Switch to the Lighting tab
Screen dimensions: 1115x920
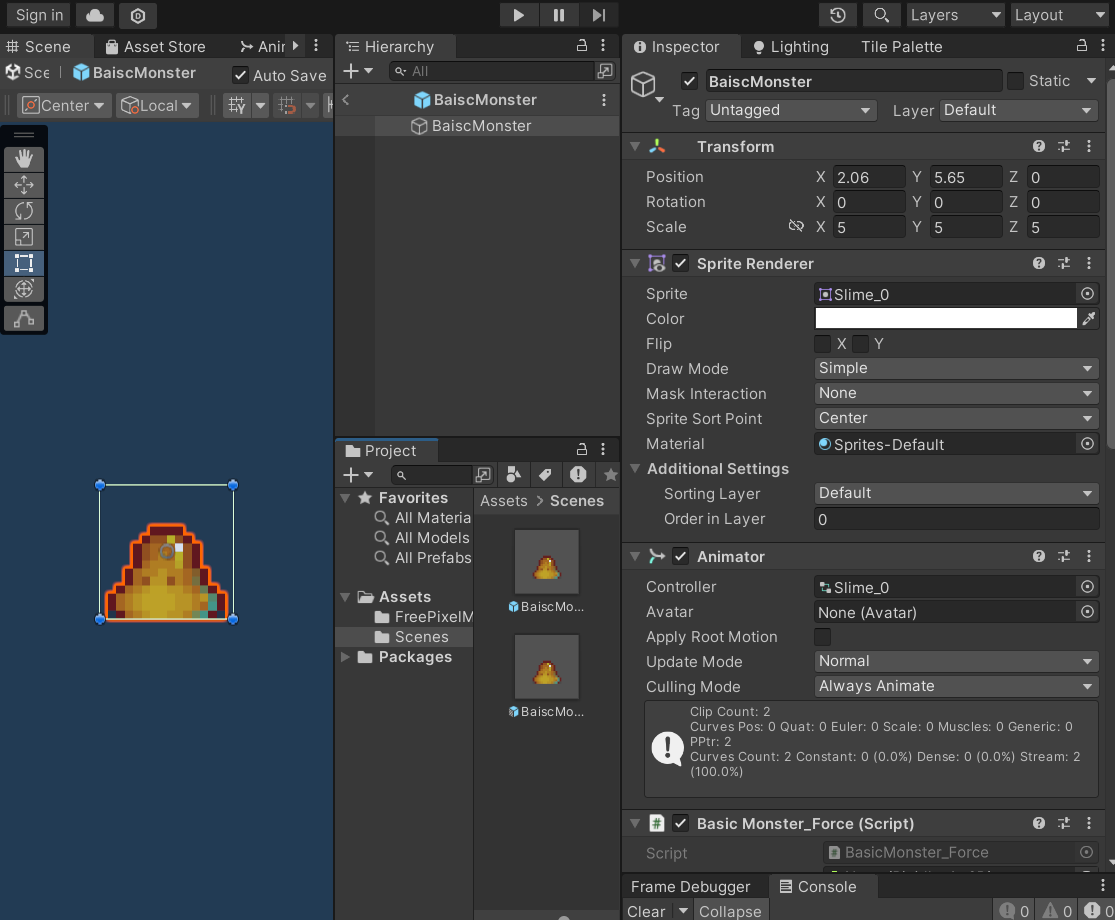[x=790, y=47]
